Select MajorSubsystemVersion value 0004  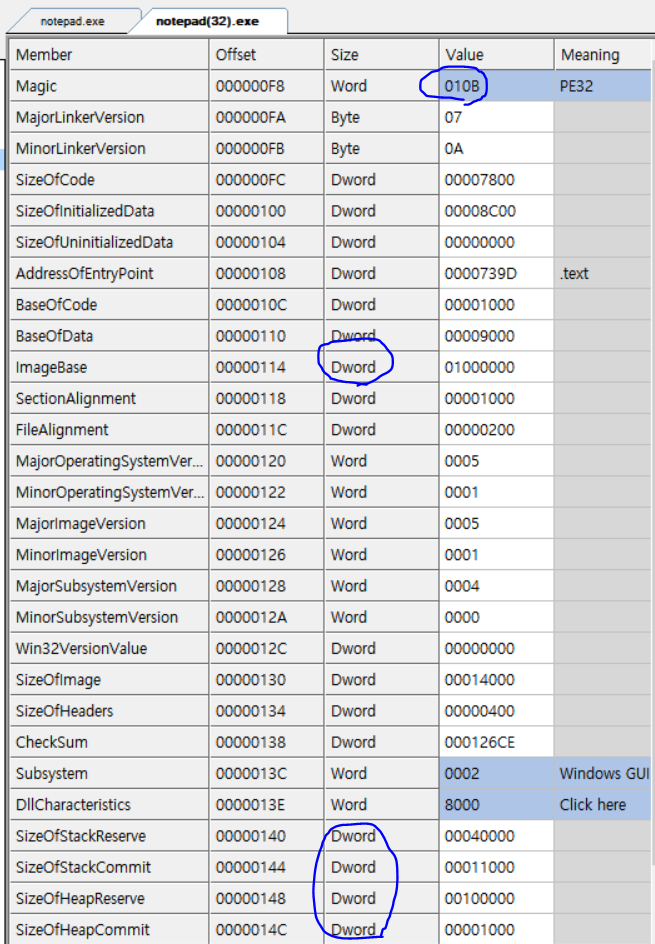496,587
